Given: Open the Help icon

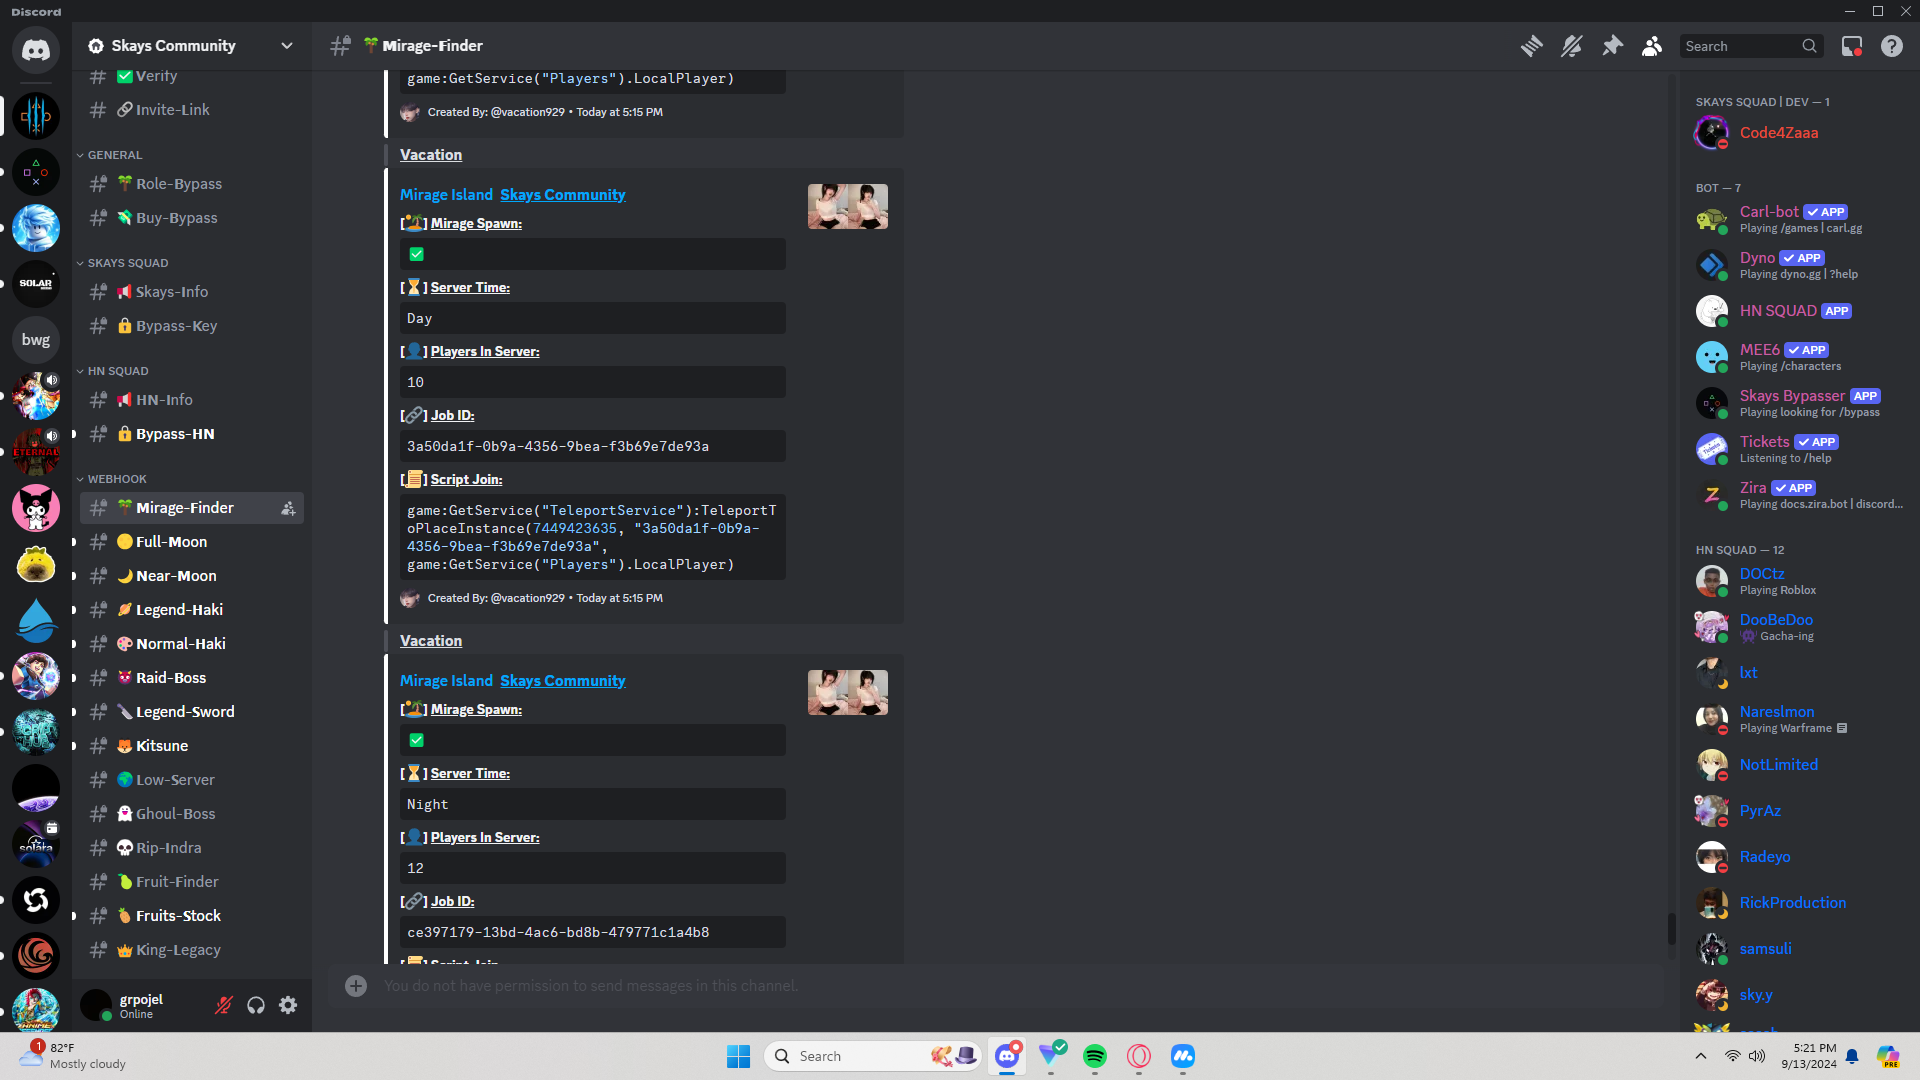Looking at the screenshot, I should (1892, 46).
